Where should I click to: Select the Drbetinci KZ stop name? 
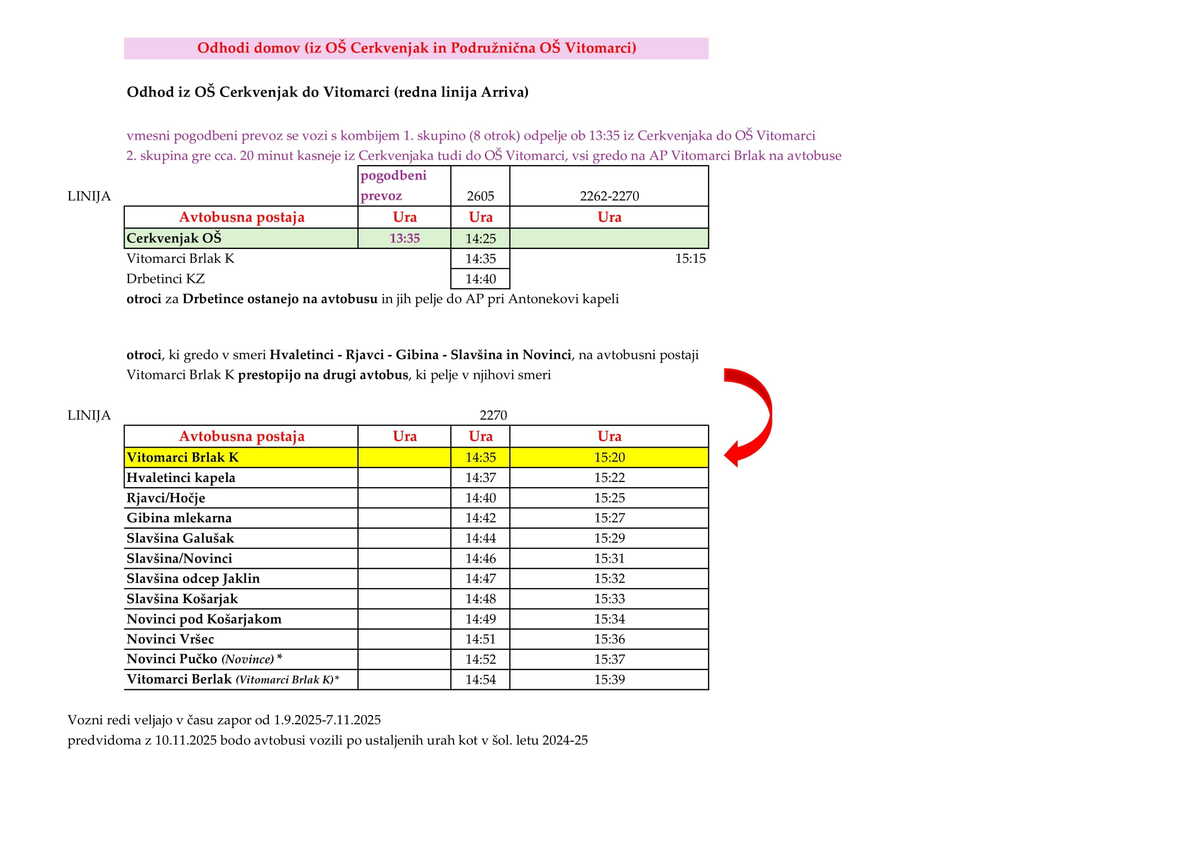(x=166, y=279)
